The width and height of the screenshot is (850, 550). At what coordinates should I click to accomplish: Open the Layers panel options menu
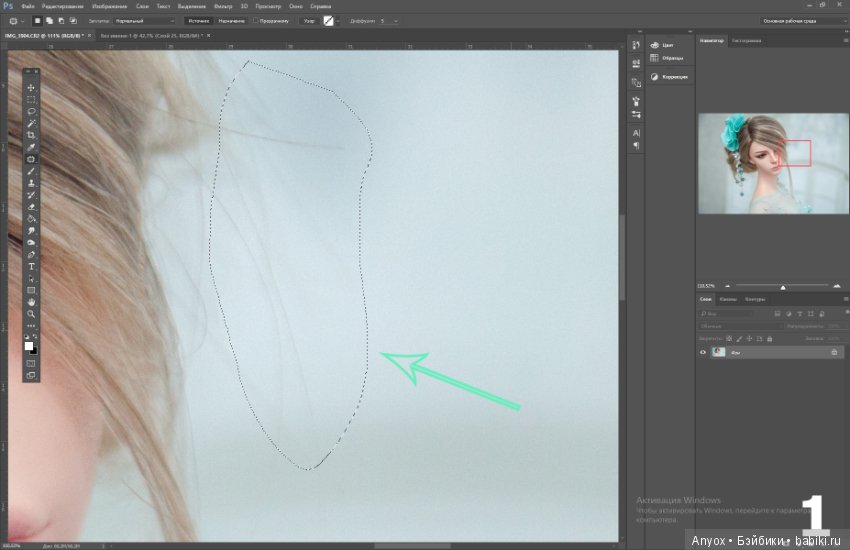tap(846, 299)
